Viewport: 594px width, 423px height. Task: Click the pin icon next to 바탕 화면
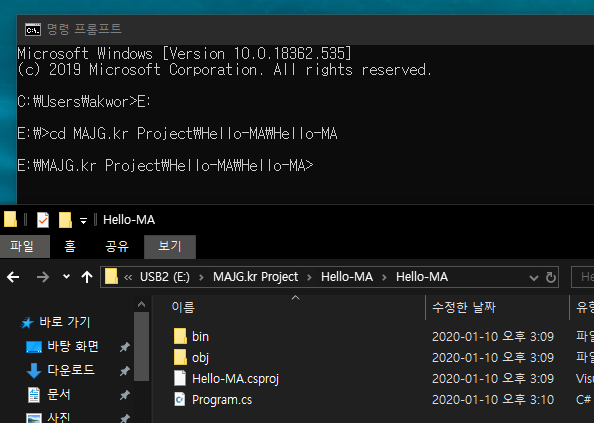125,347
